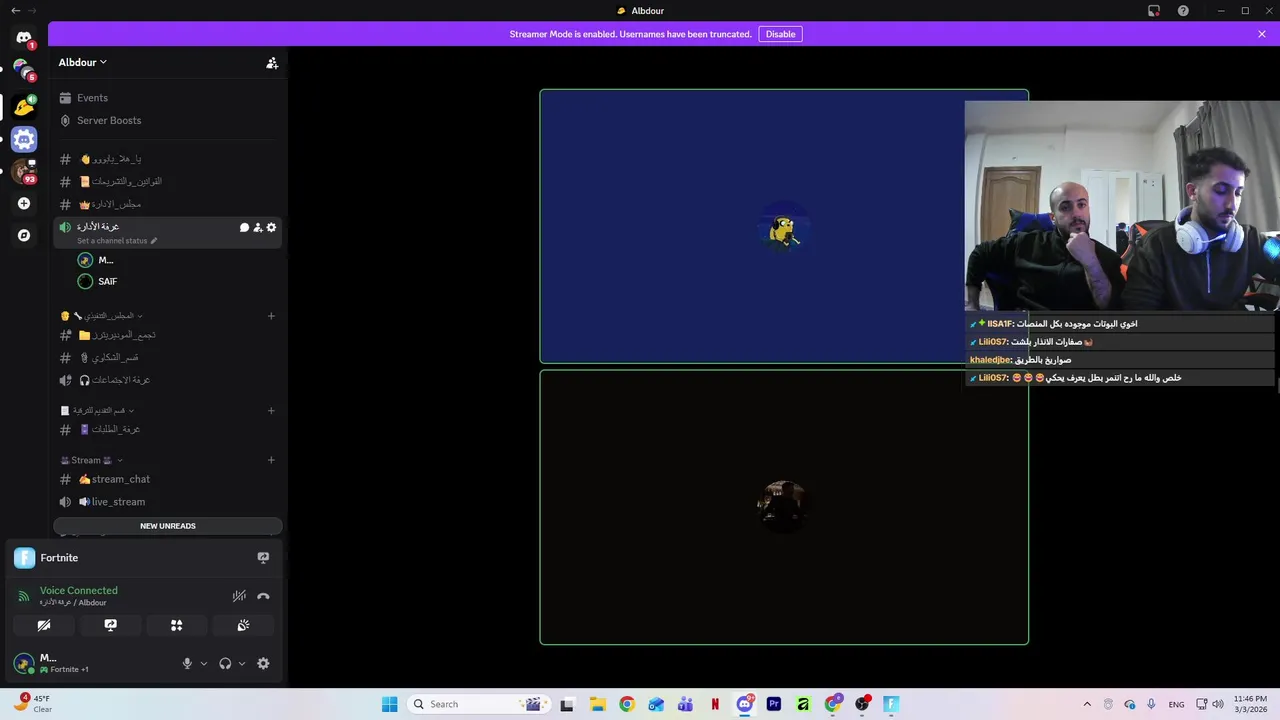
Task: Open قسم_الشكاوي channel
Action: pyautogui.click(x=168, y=358)
